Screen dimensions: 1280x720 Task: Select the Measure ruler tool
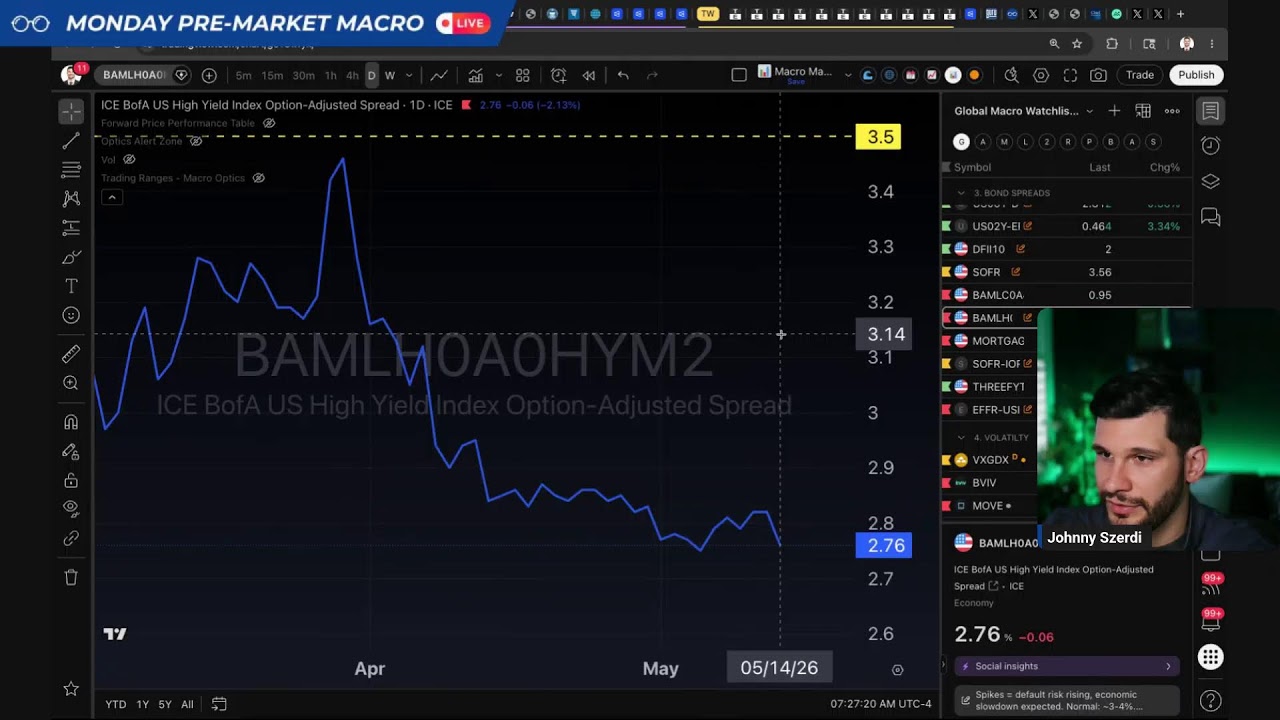click(x=71, y=354)
